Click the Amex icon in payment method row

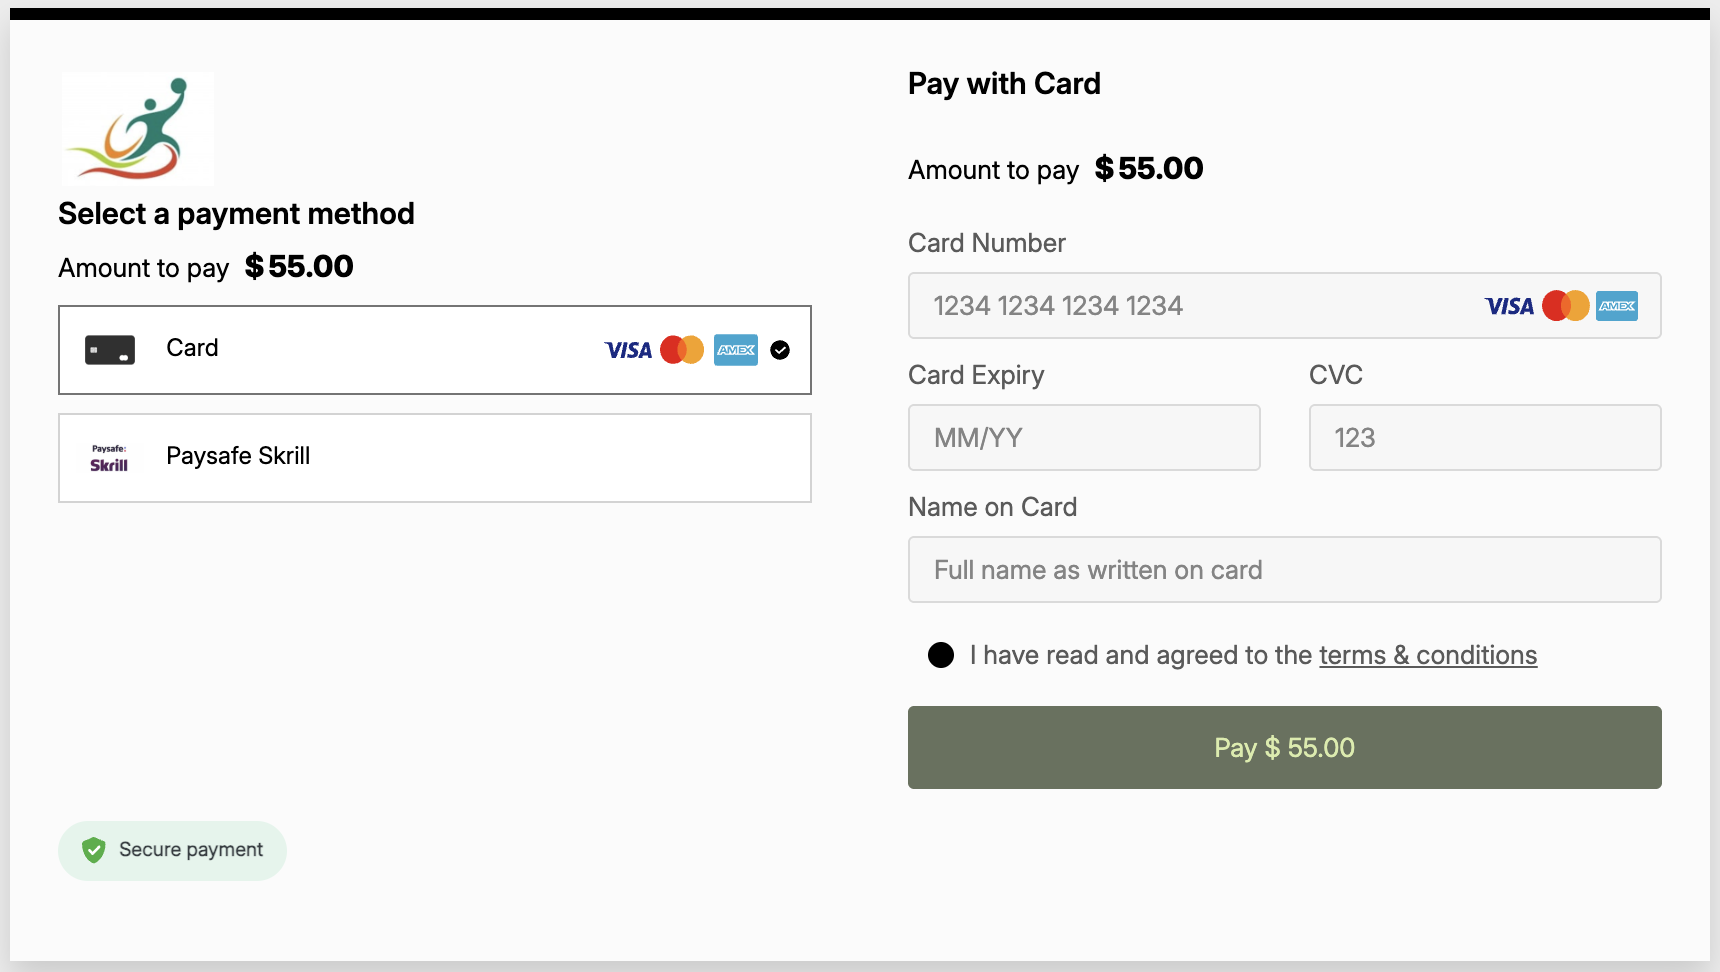(x=736, y=349)
